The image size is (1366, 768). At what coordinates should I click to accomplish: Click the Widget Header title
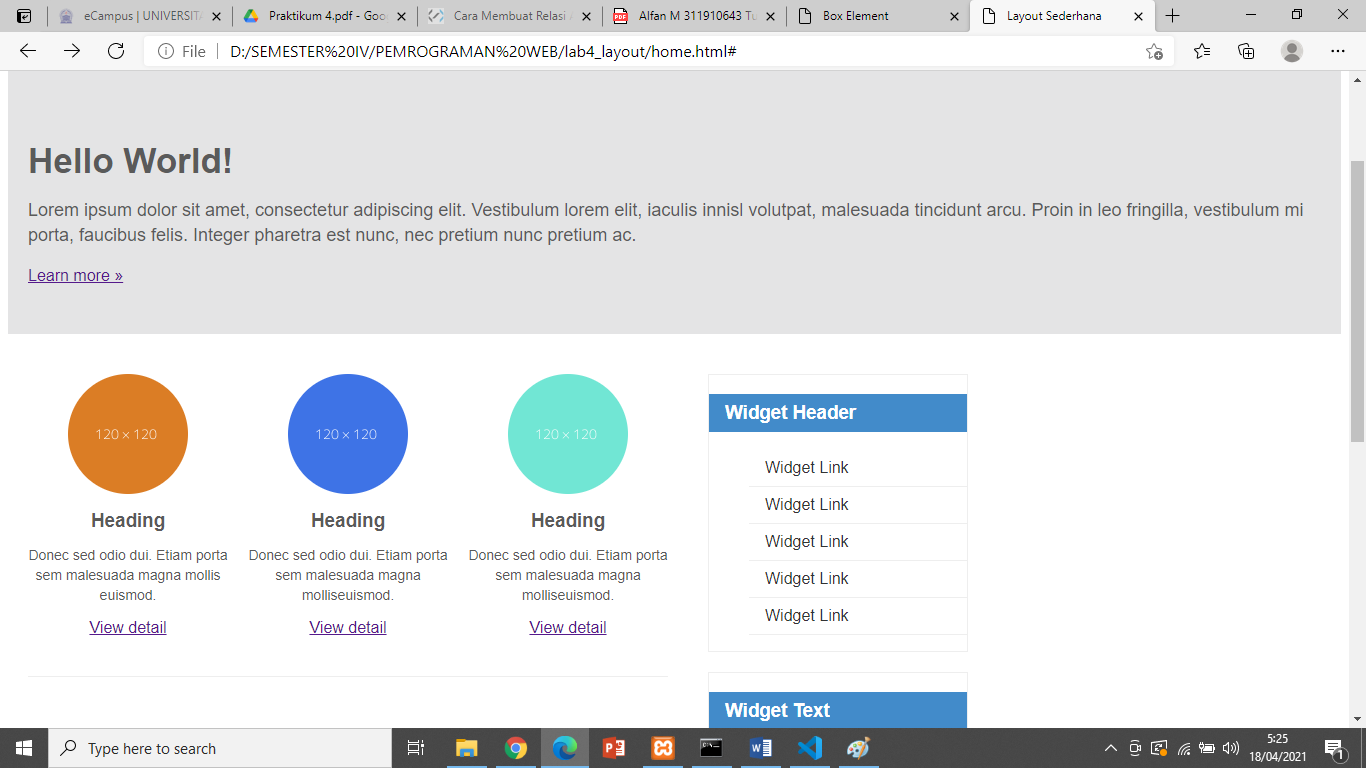pos(790,412)
